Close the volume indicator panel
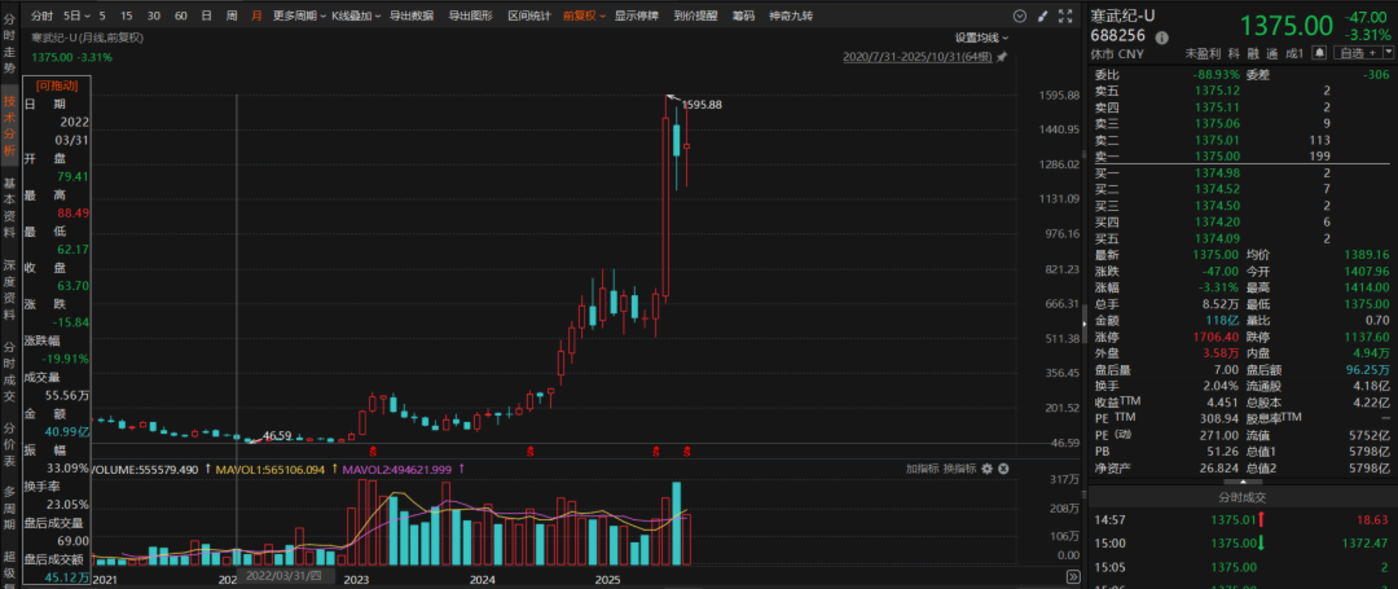 coord(1003,468)
